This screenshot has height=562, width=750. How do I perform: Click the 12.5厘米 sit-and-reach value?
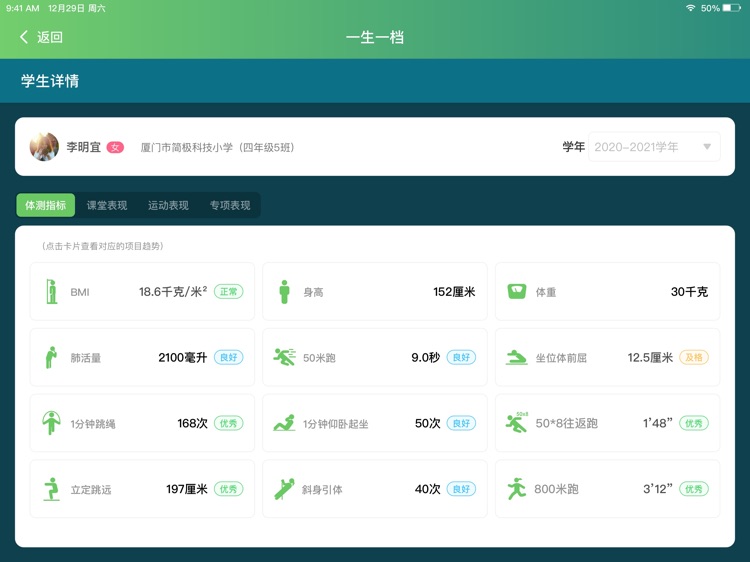(650, 357)
